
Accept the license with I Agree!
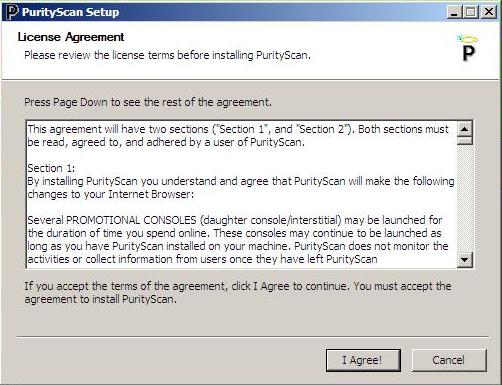363,360
